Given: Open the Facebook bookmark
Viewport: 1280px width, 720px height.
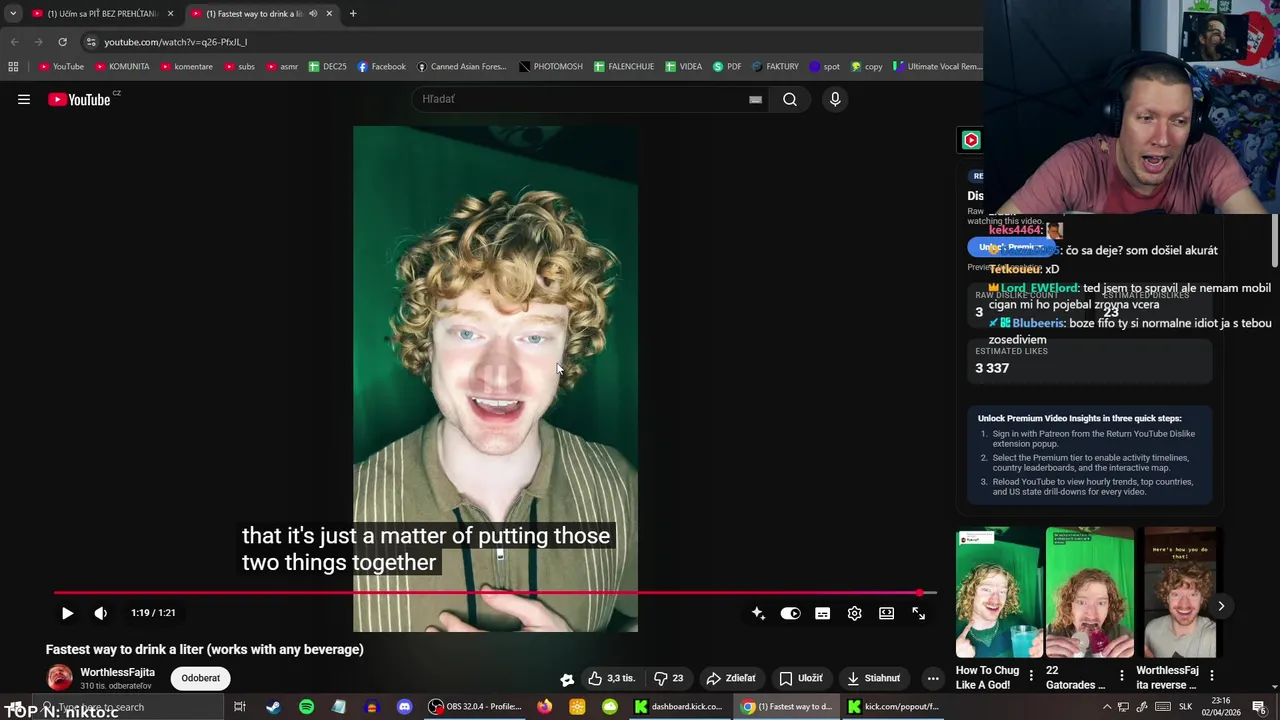Looking at the screenshot, I should (381, 67).
